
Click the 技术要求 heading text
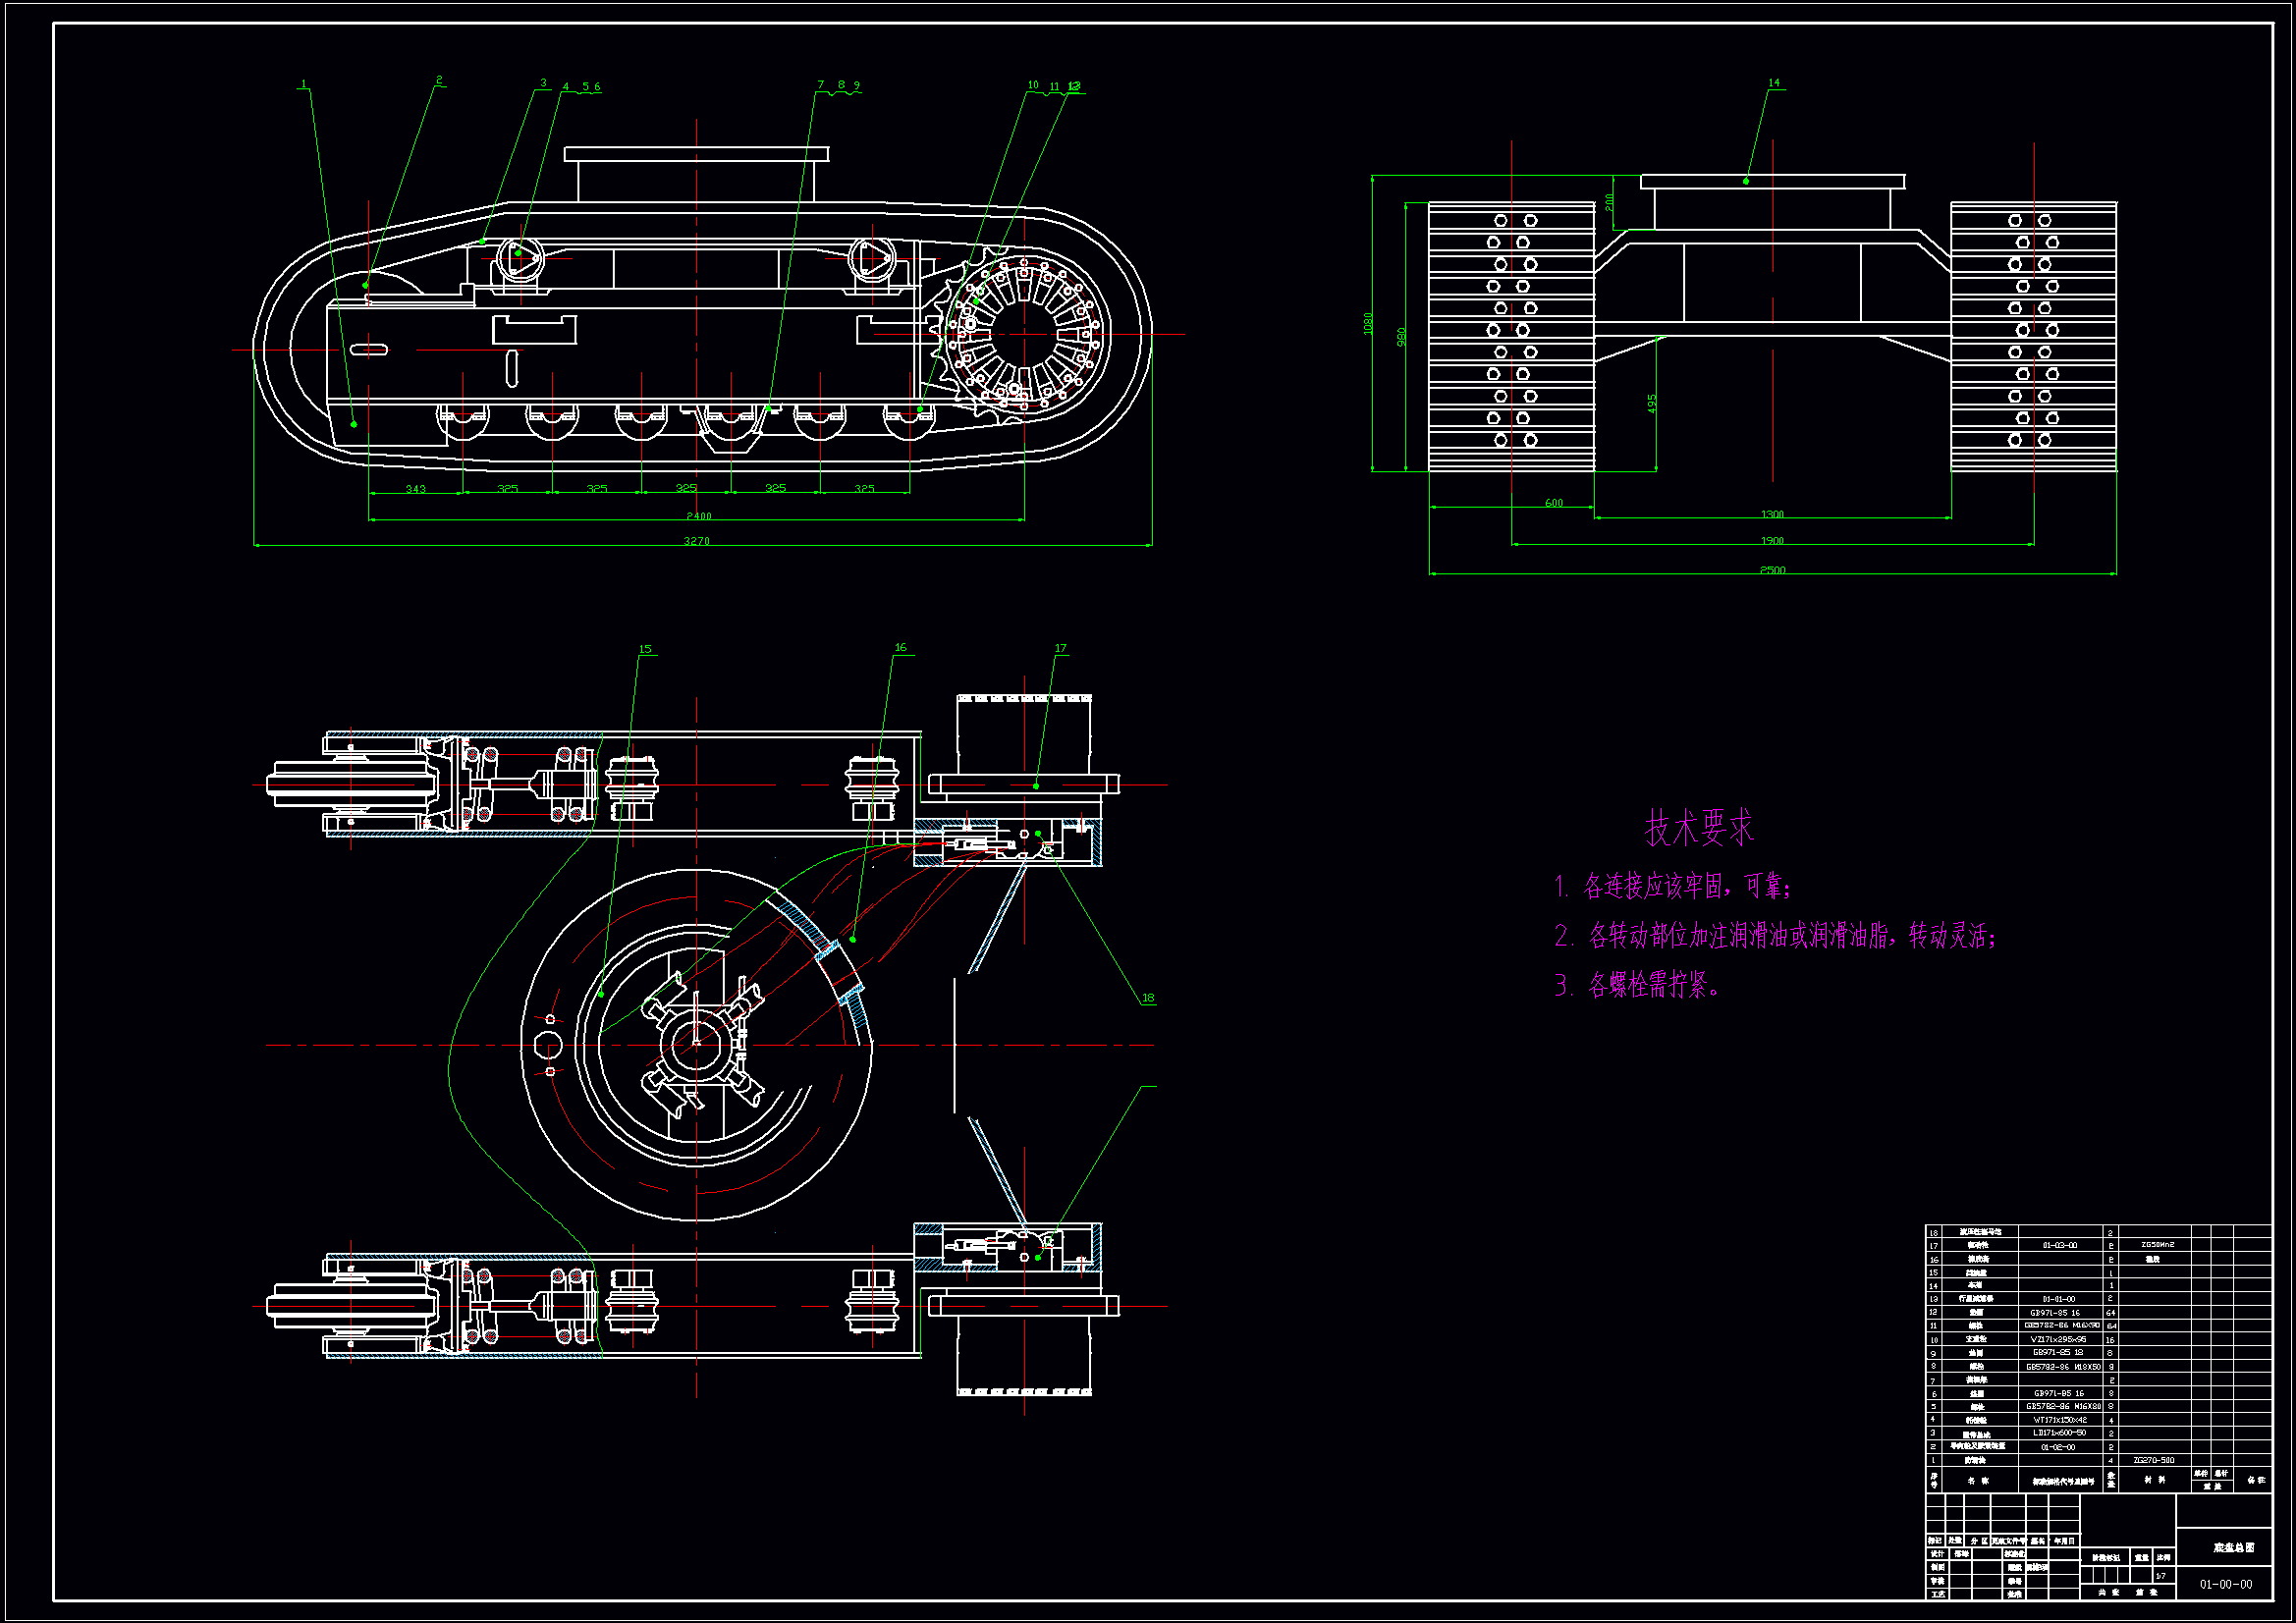click(x=1699, y=828)
